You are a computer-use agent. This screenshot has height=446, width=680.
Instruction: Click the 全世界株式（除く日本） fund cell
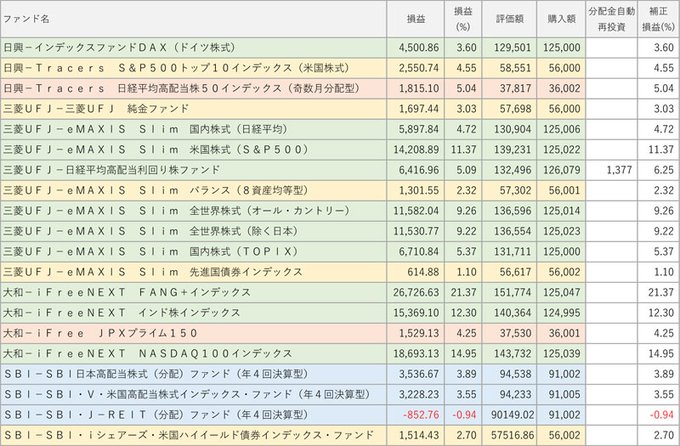(193, 231)
